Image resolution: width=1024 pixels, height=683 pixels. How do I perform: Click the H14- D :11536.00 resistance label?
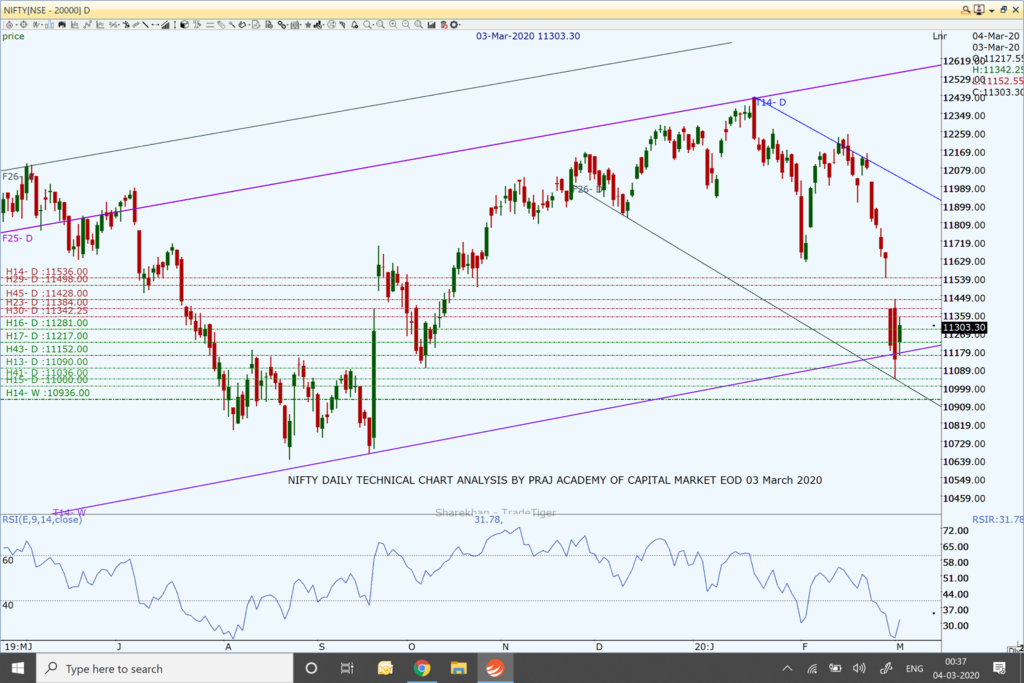click(46, 272)
